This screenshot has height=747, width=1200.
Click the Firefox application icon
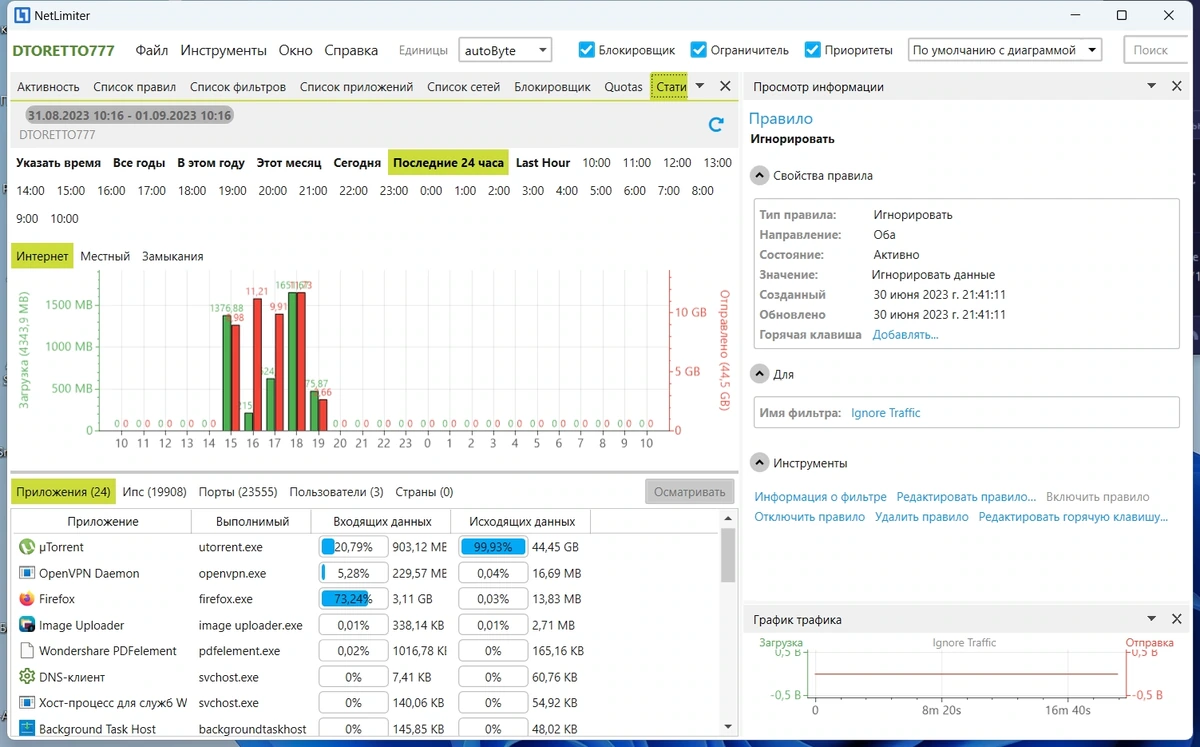click(27, 599)
